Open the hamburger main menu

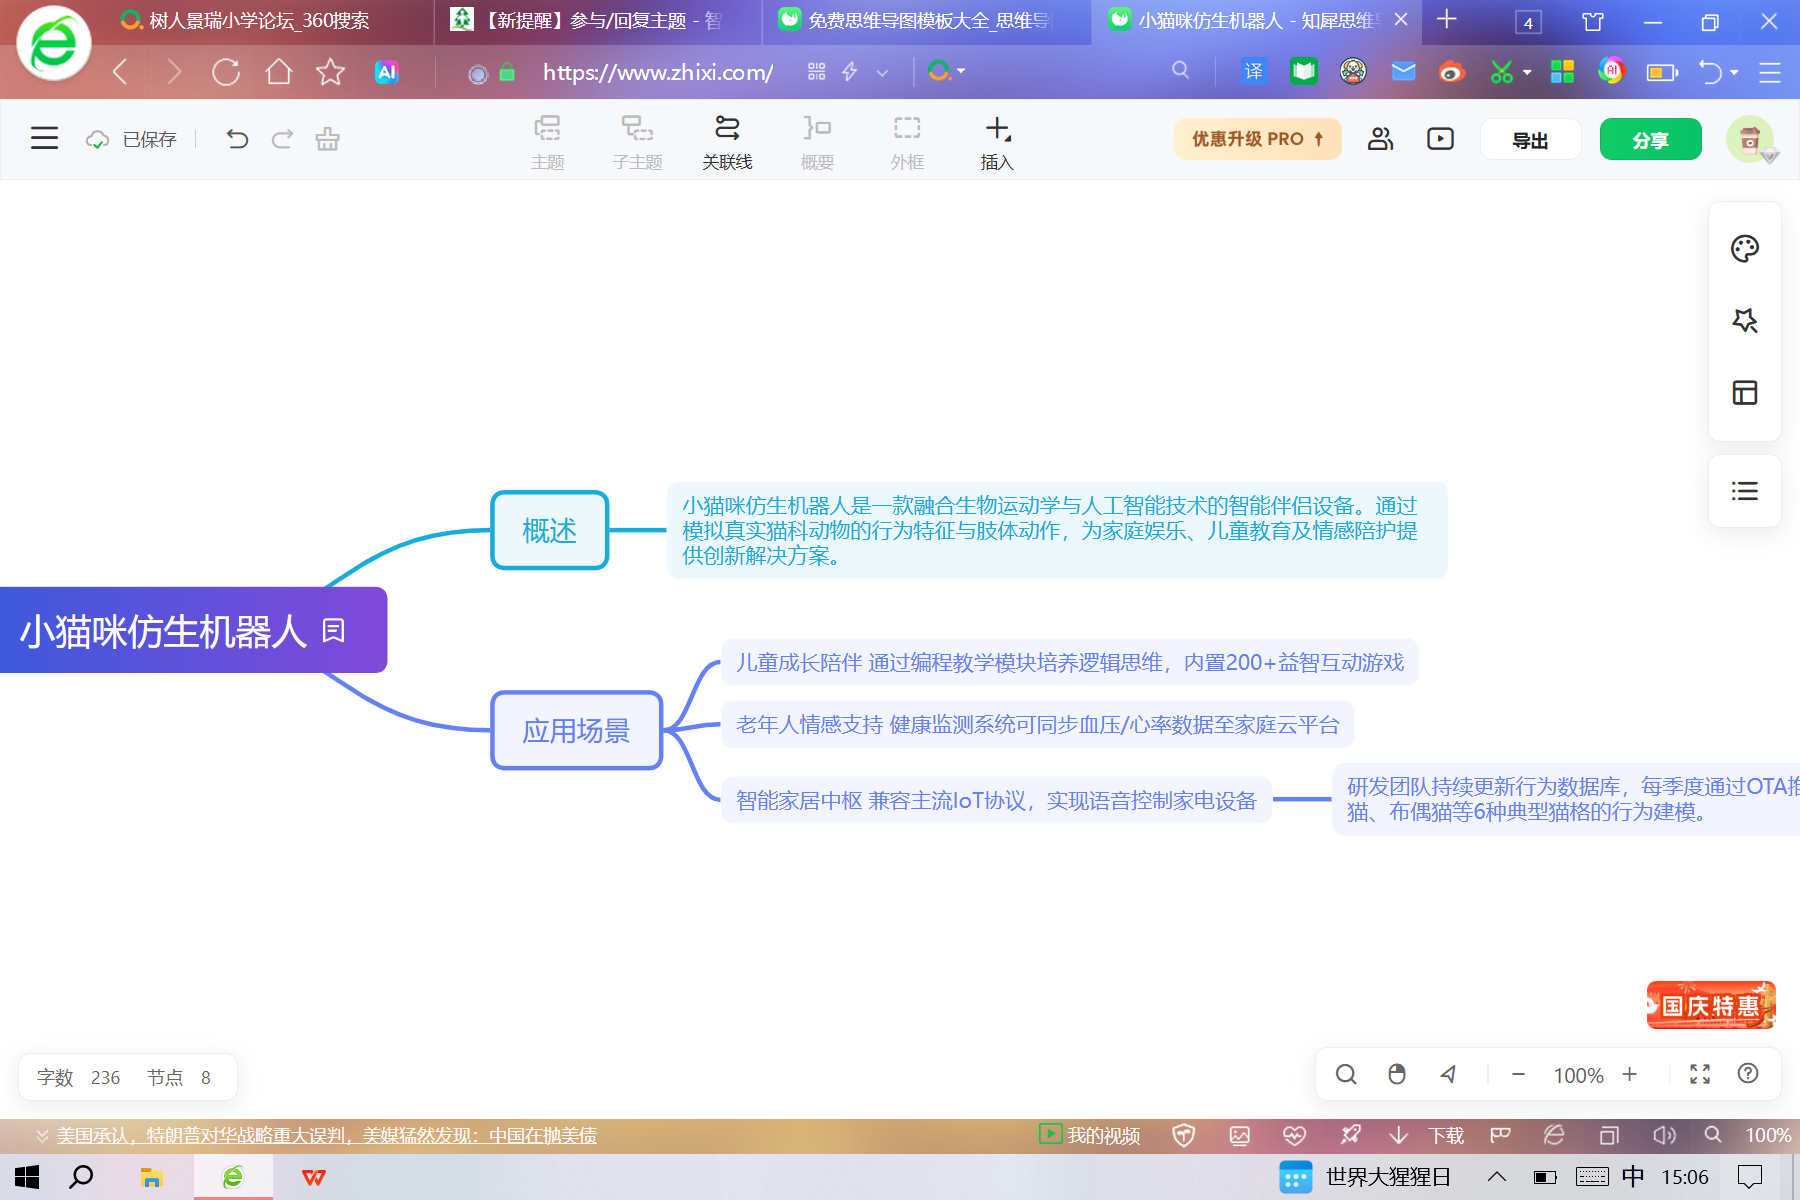click(44, 138)
